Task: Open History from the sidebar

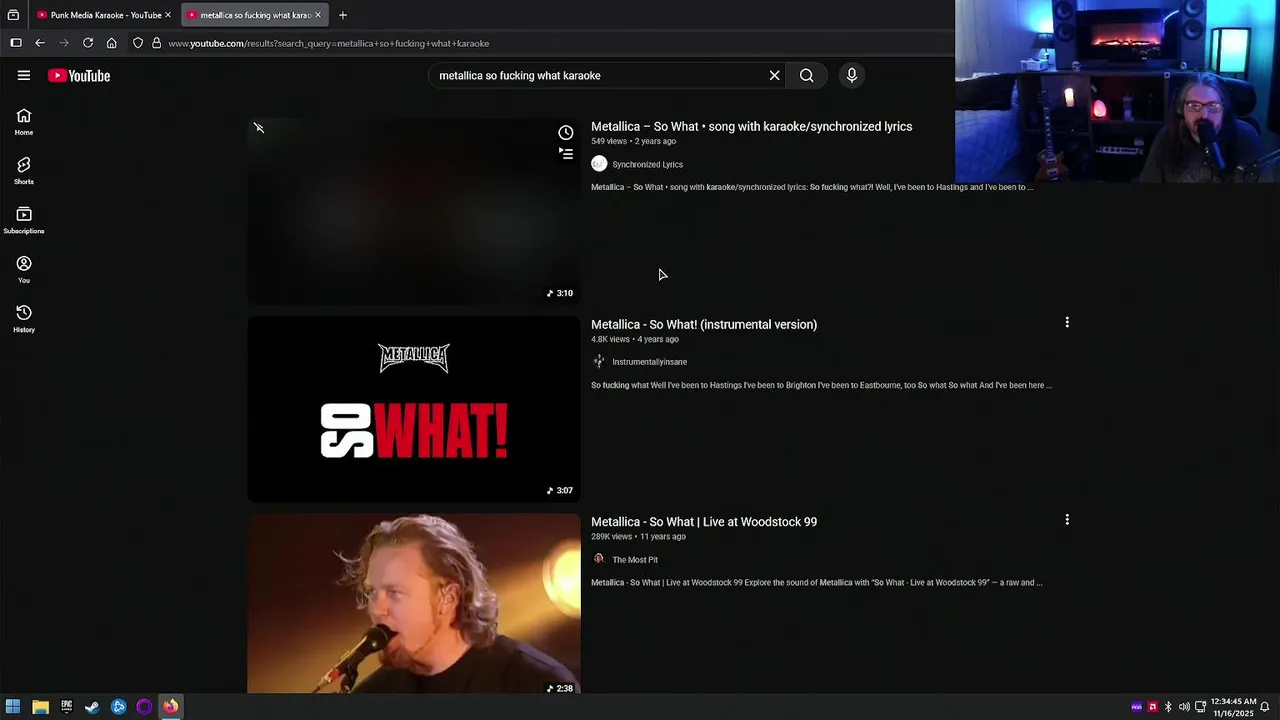Action: coord(24,319)
